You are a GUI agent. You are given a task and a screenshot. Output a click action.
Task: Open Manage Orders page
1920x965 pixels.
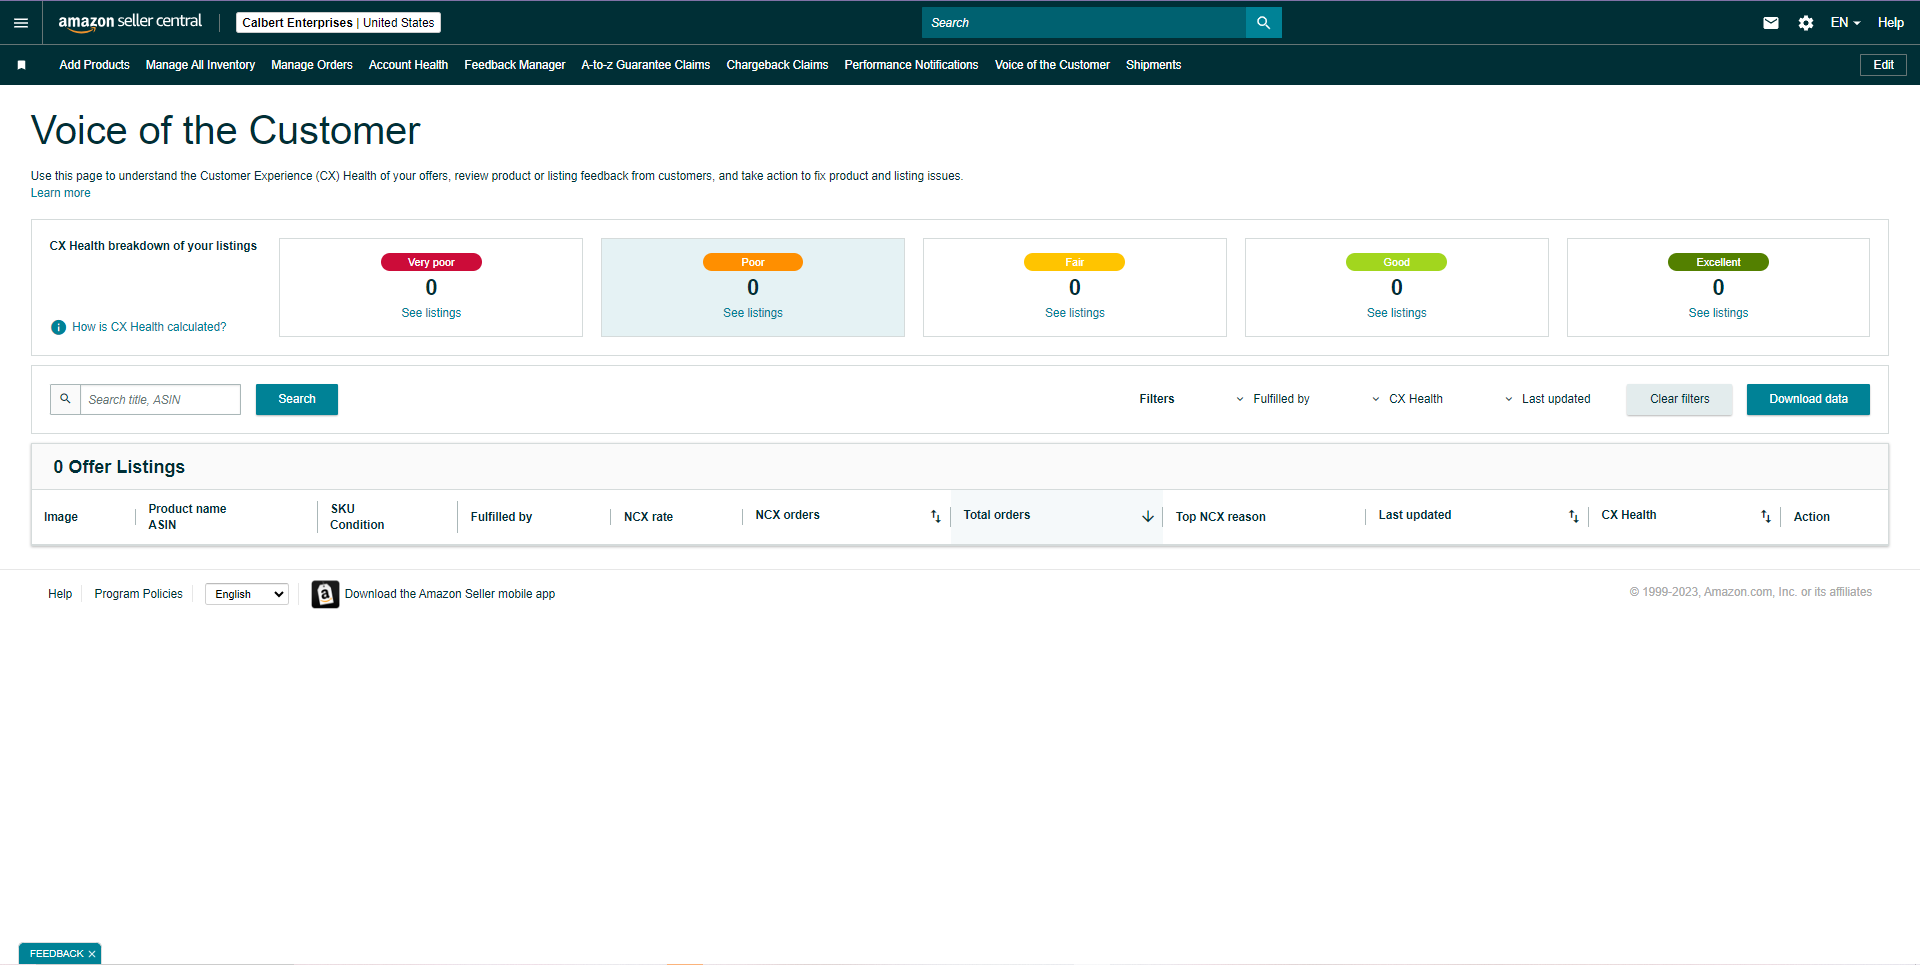(x=312, y=65)
